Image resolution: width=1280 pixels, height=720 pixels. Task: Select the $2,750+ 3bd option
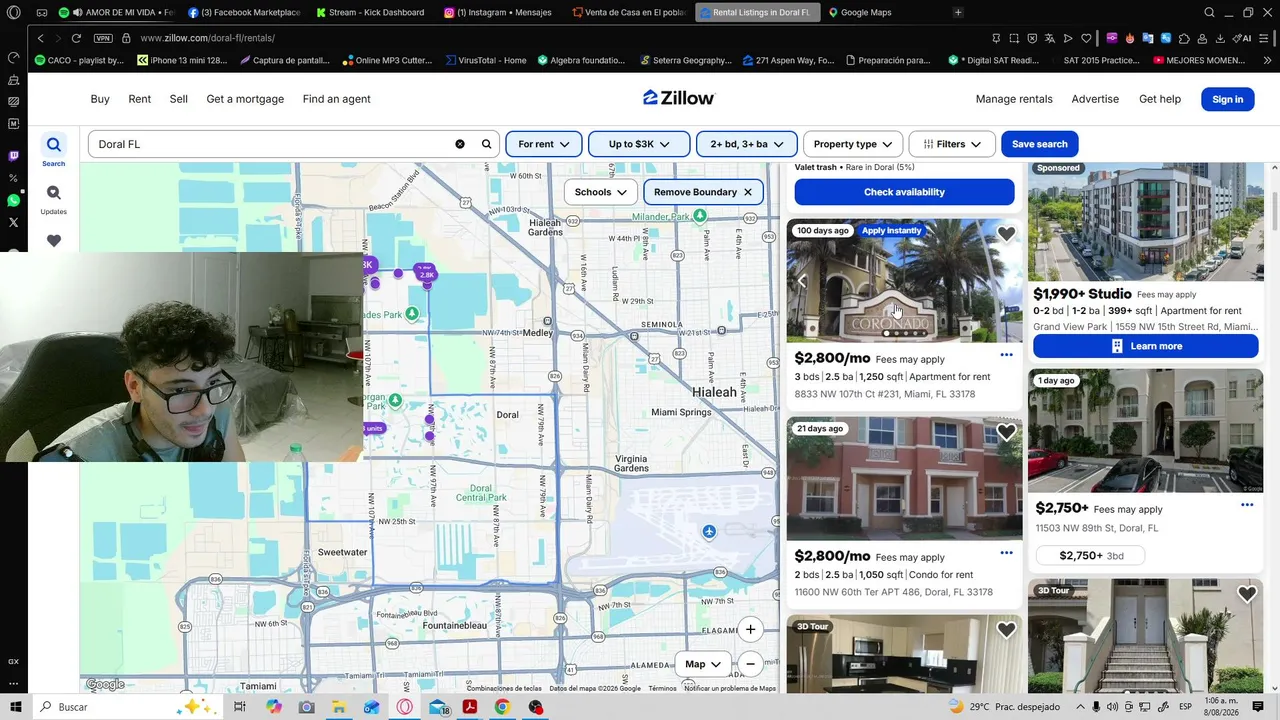point(1092,556)
